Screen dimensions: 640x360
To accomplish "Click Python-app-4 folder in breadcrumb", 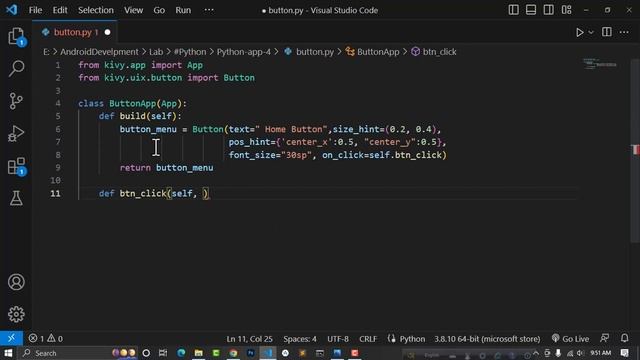I will click(244, 52).
